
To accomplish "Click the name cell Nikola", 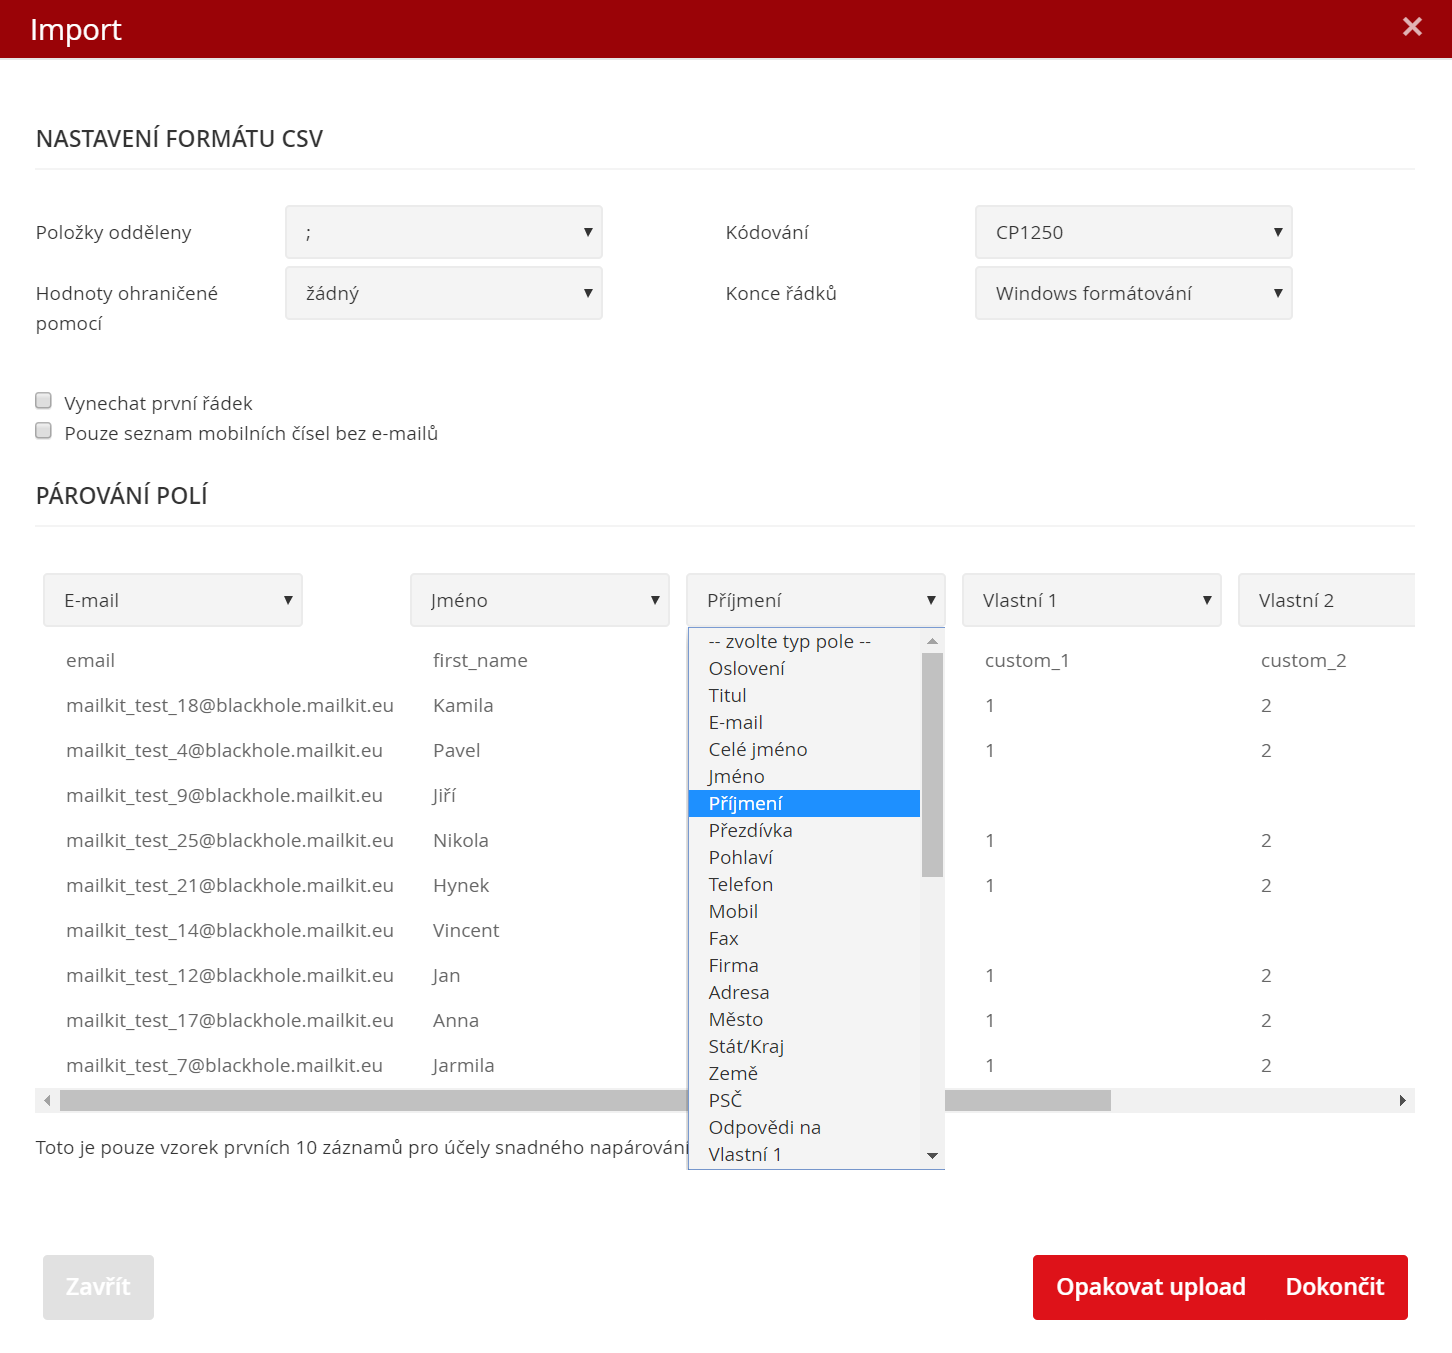I will [461, 841].
